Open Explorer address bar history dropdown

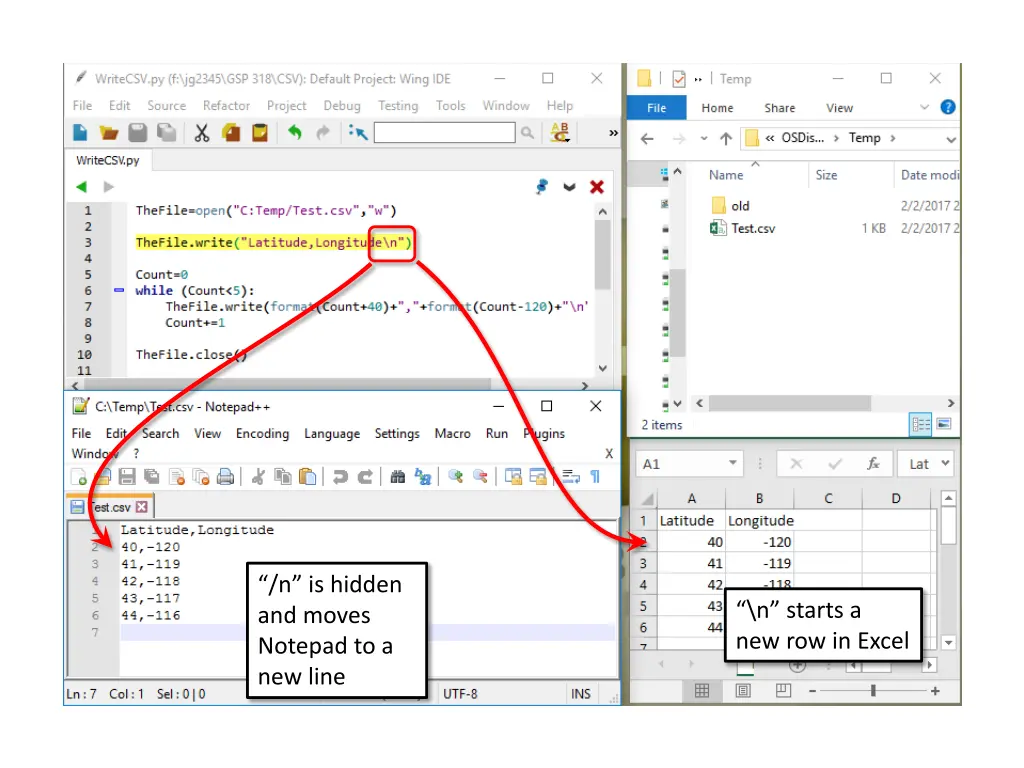pyautogui.click(x=951, y=139)
